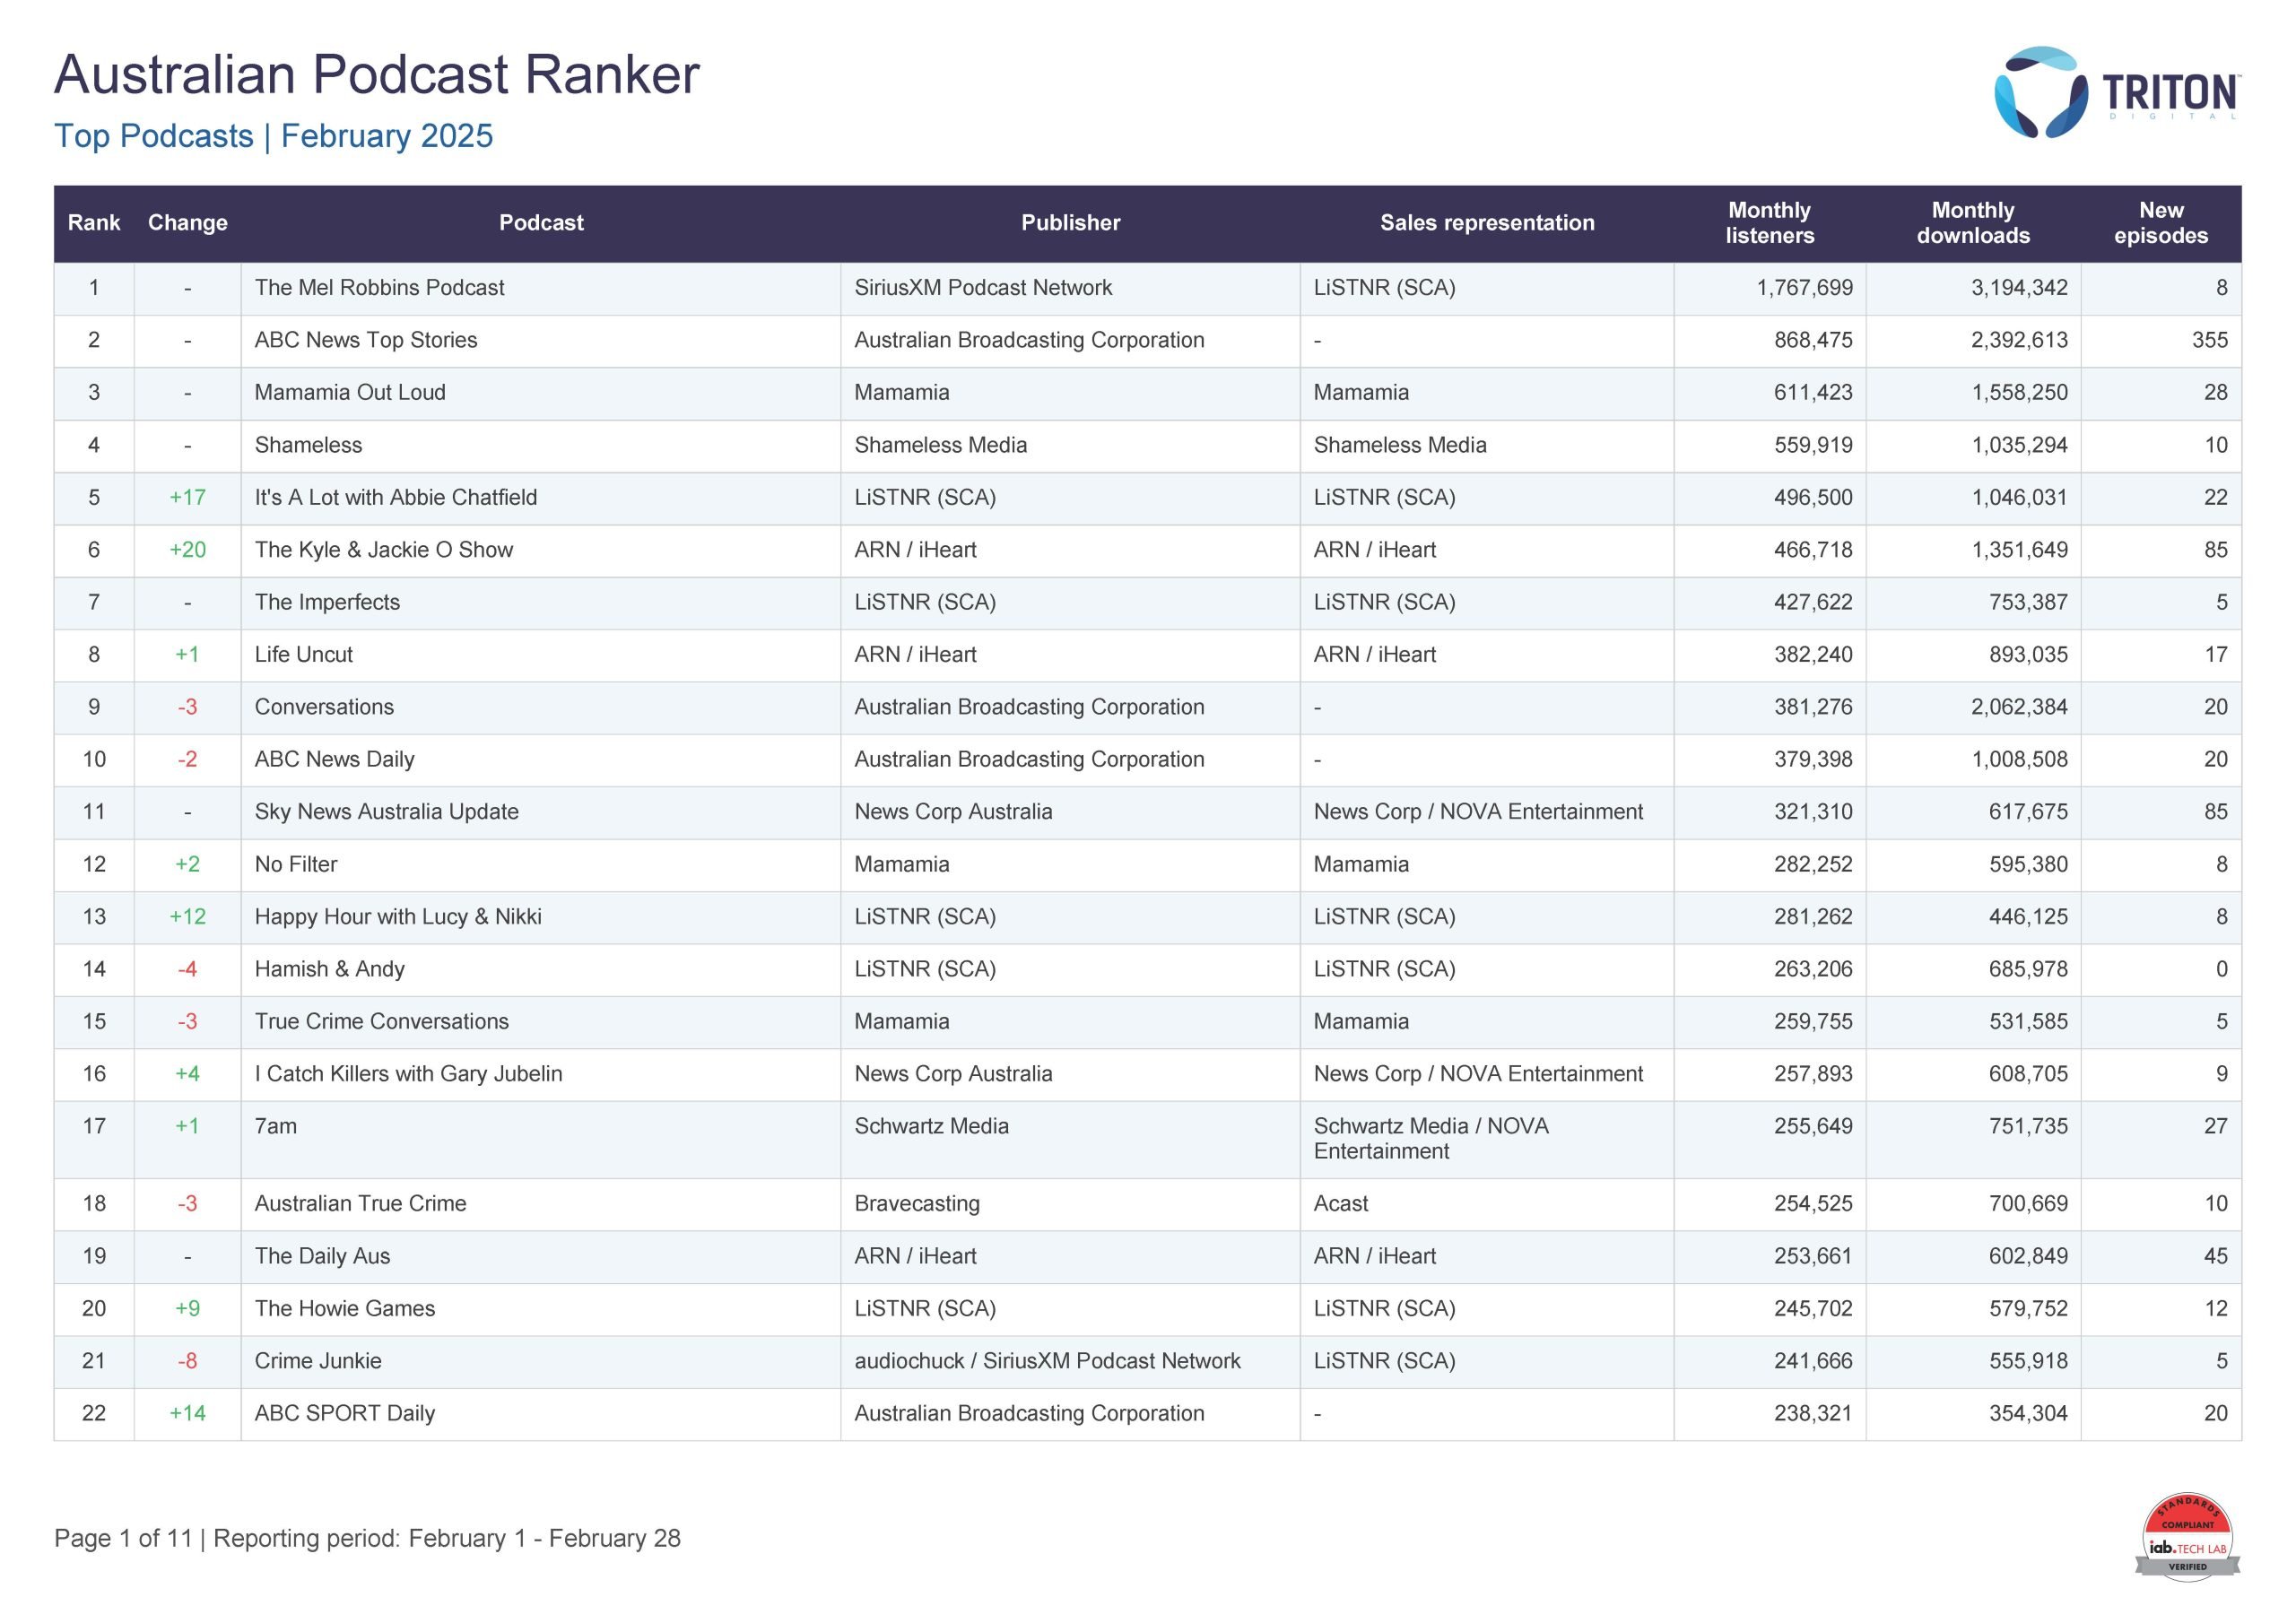2296x1623 pixels.
Task: Click the Podcast column header
Action: [x=541, y=223]
